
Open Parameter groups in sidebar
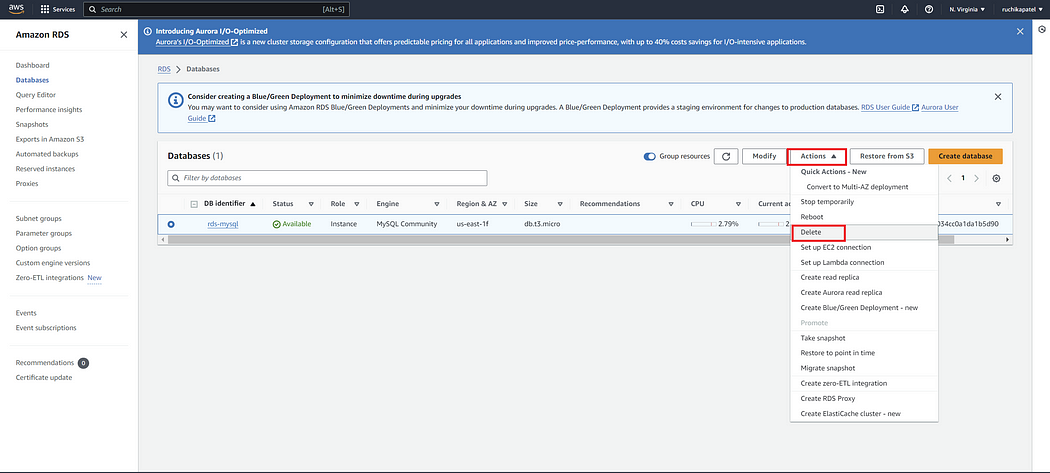[44, 233]
